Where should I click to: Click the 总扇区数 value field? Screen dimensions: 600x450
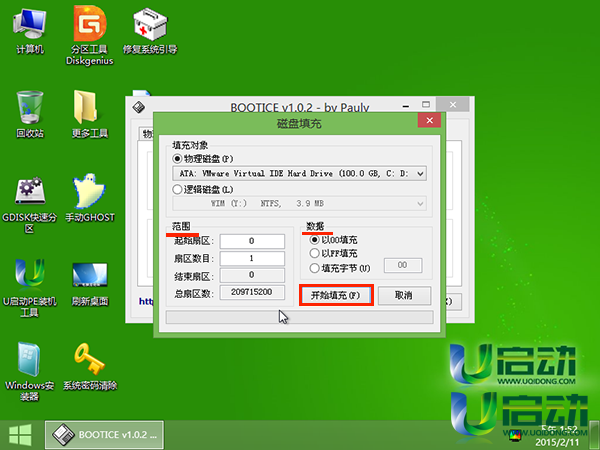tap(252, 292)
